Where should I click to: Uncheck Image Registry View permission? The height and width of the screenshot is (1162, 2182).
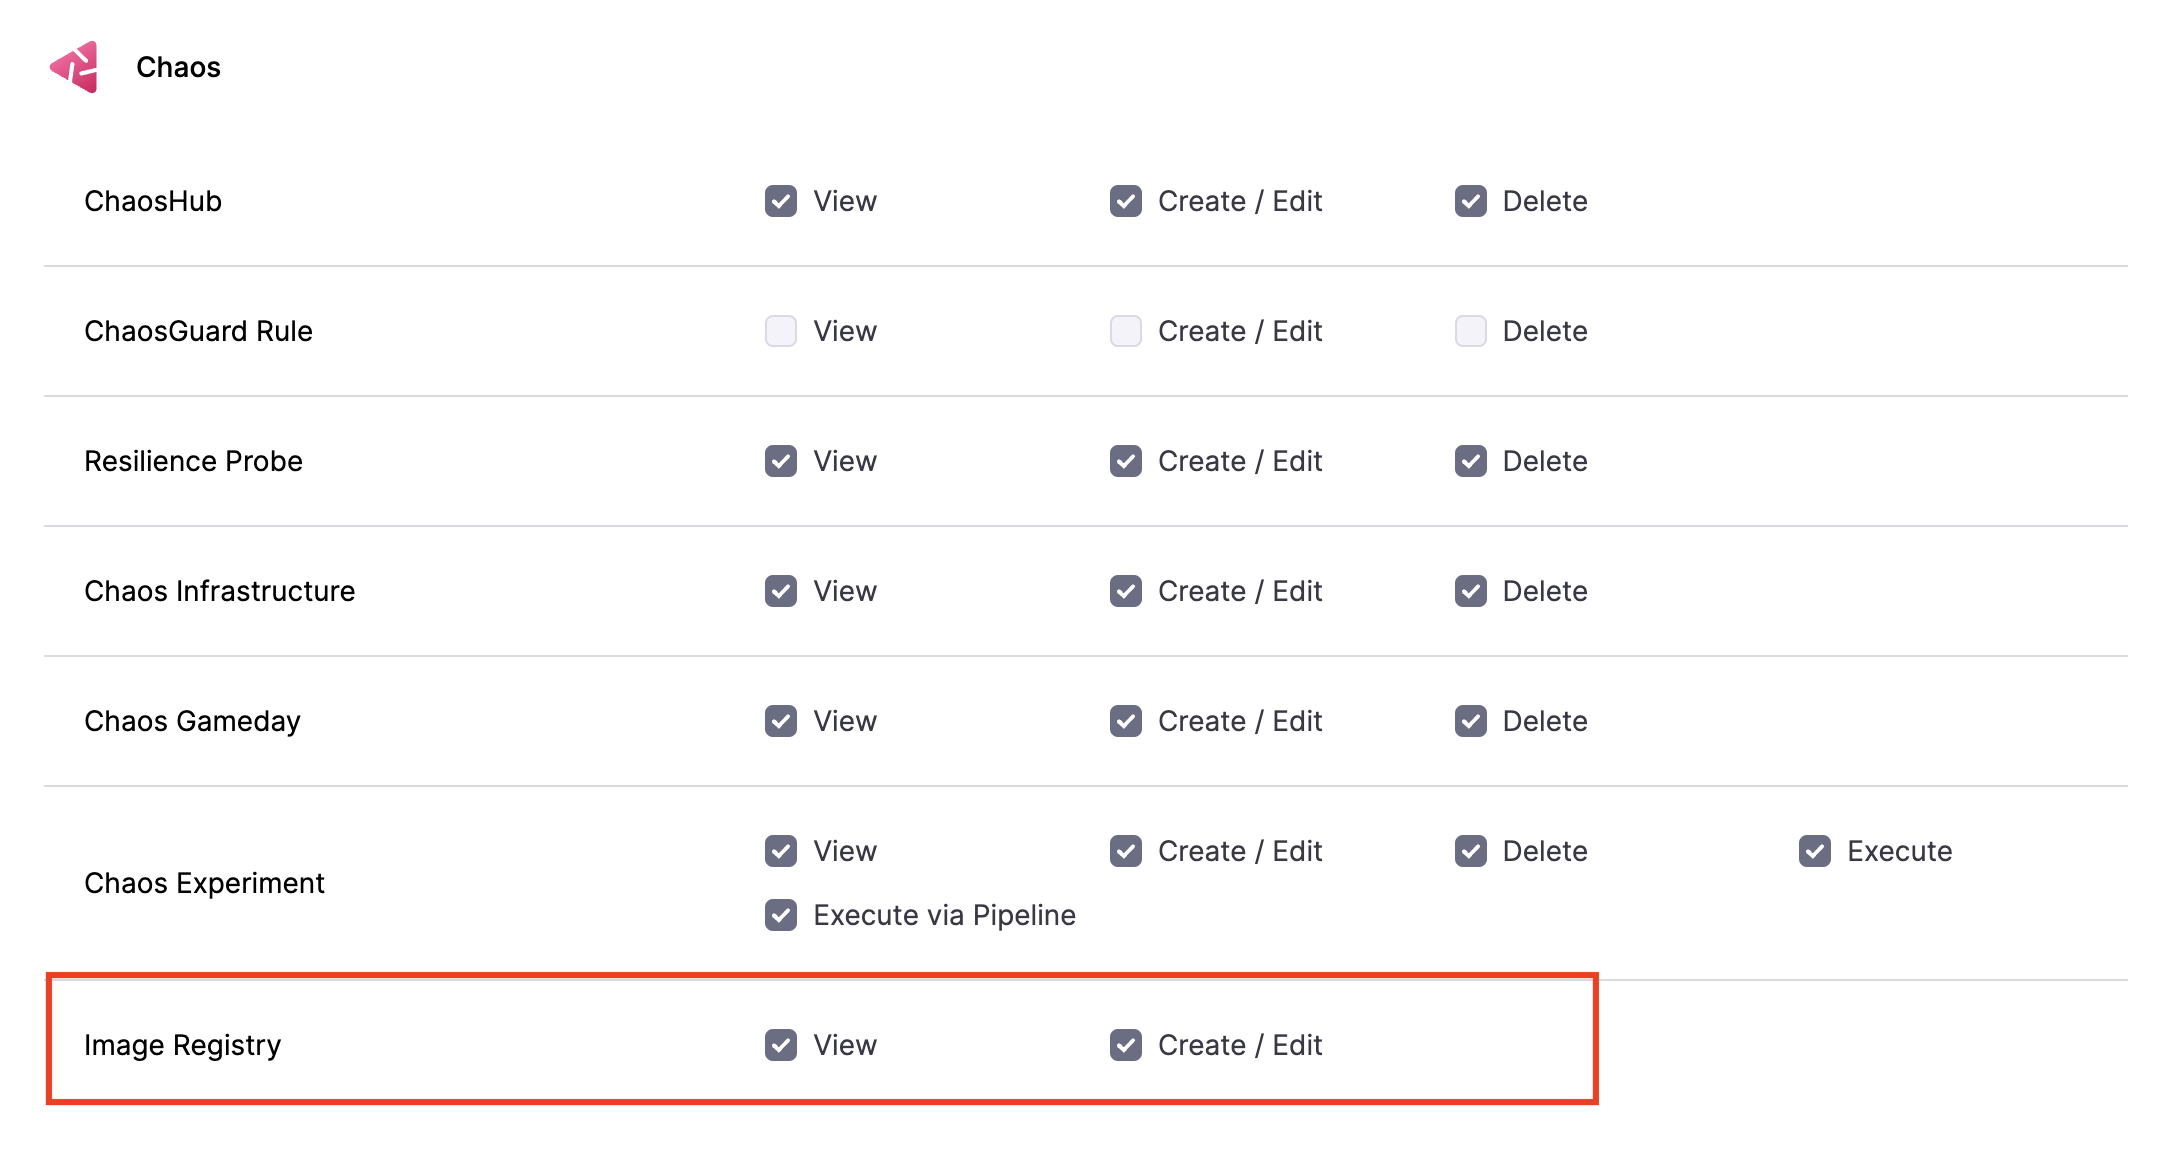[x=781, y=1045]
